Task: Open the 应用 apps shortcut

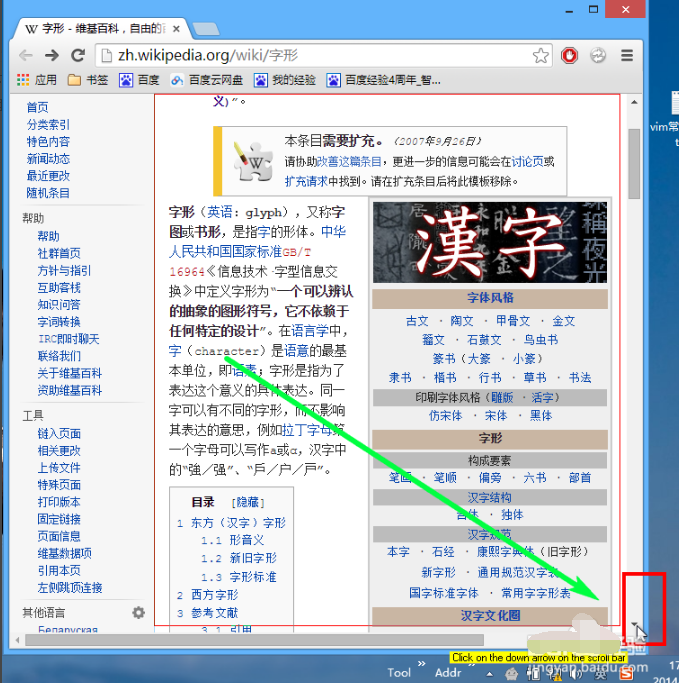Action: tap(37, 80)
